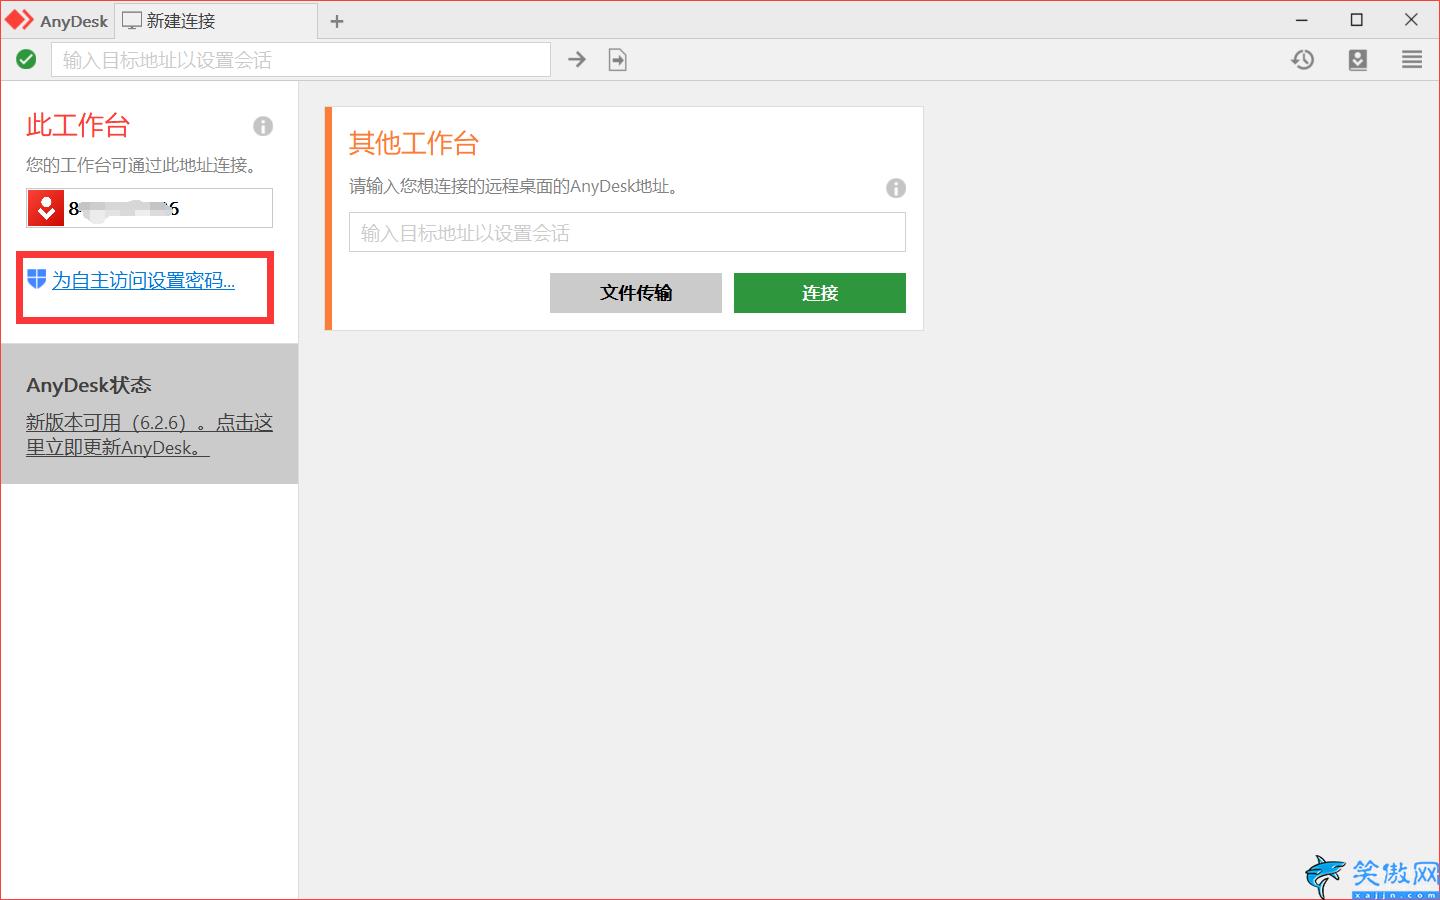Screen dimensions: 1440x900
Task: Click the red AnyDesk ID icon
Action: [x=46, y=208]
